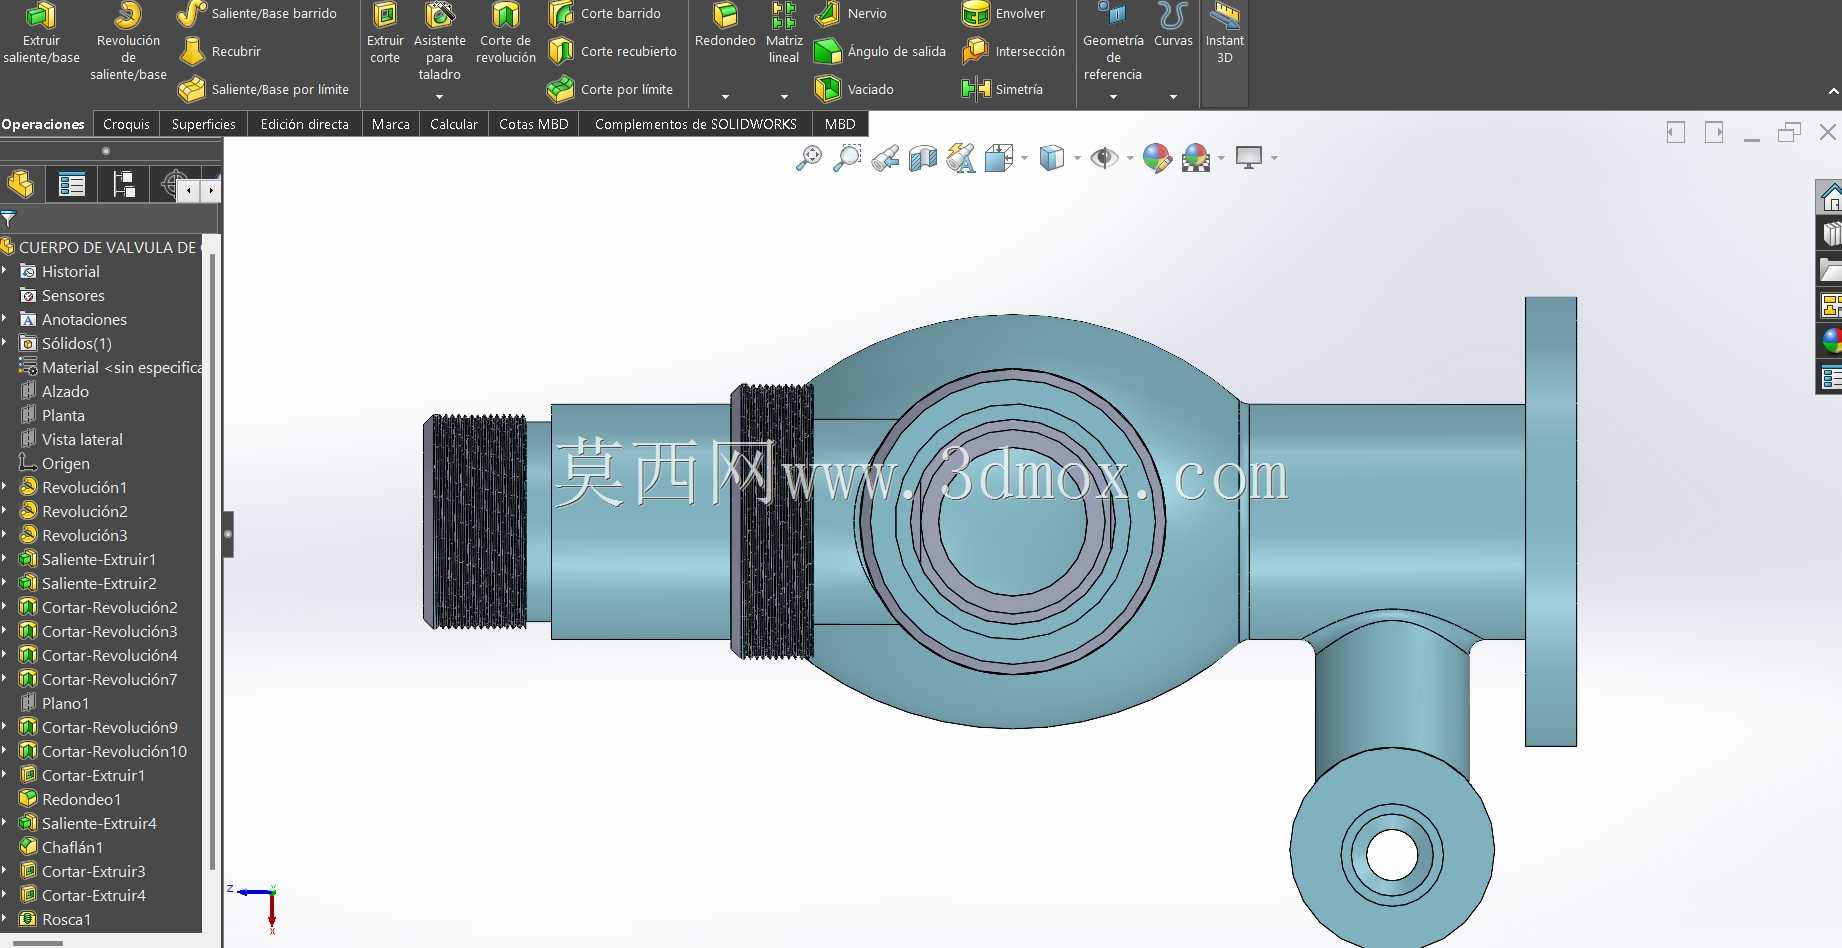Click Zoom to area magnifier icon
1842x948 pixels.
click(x=847, y=158)
